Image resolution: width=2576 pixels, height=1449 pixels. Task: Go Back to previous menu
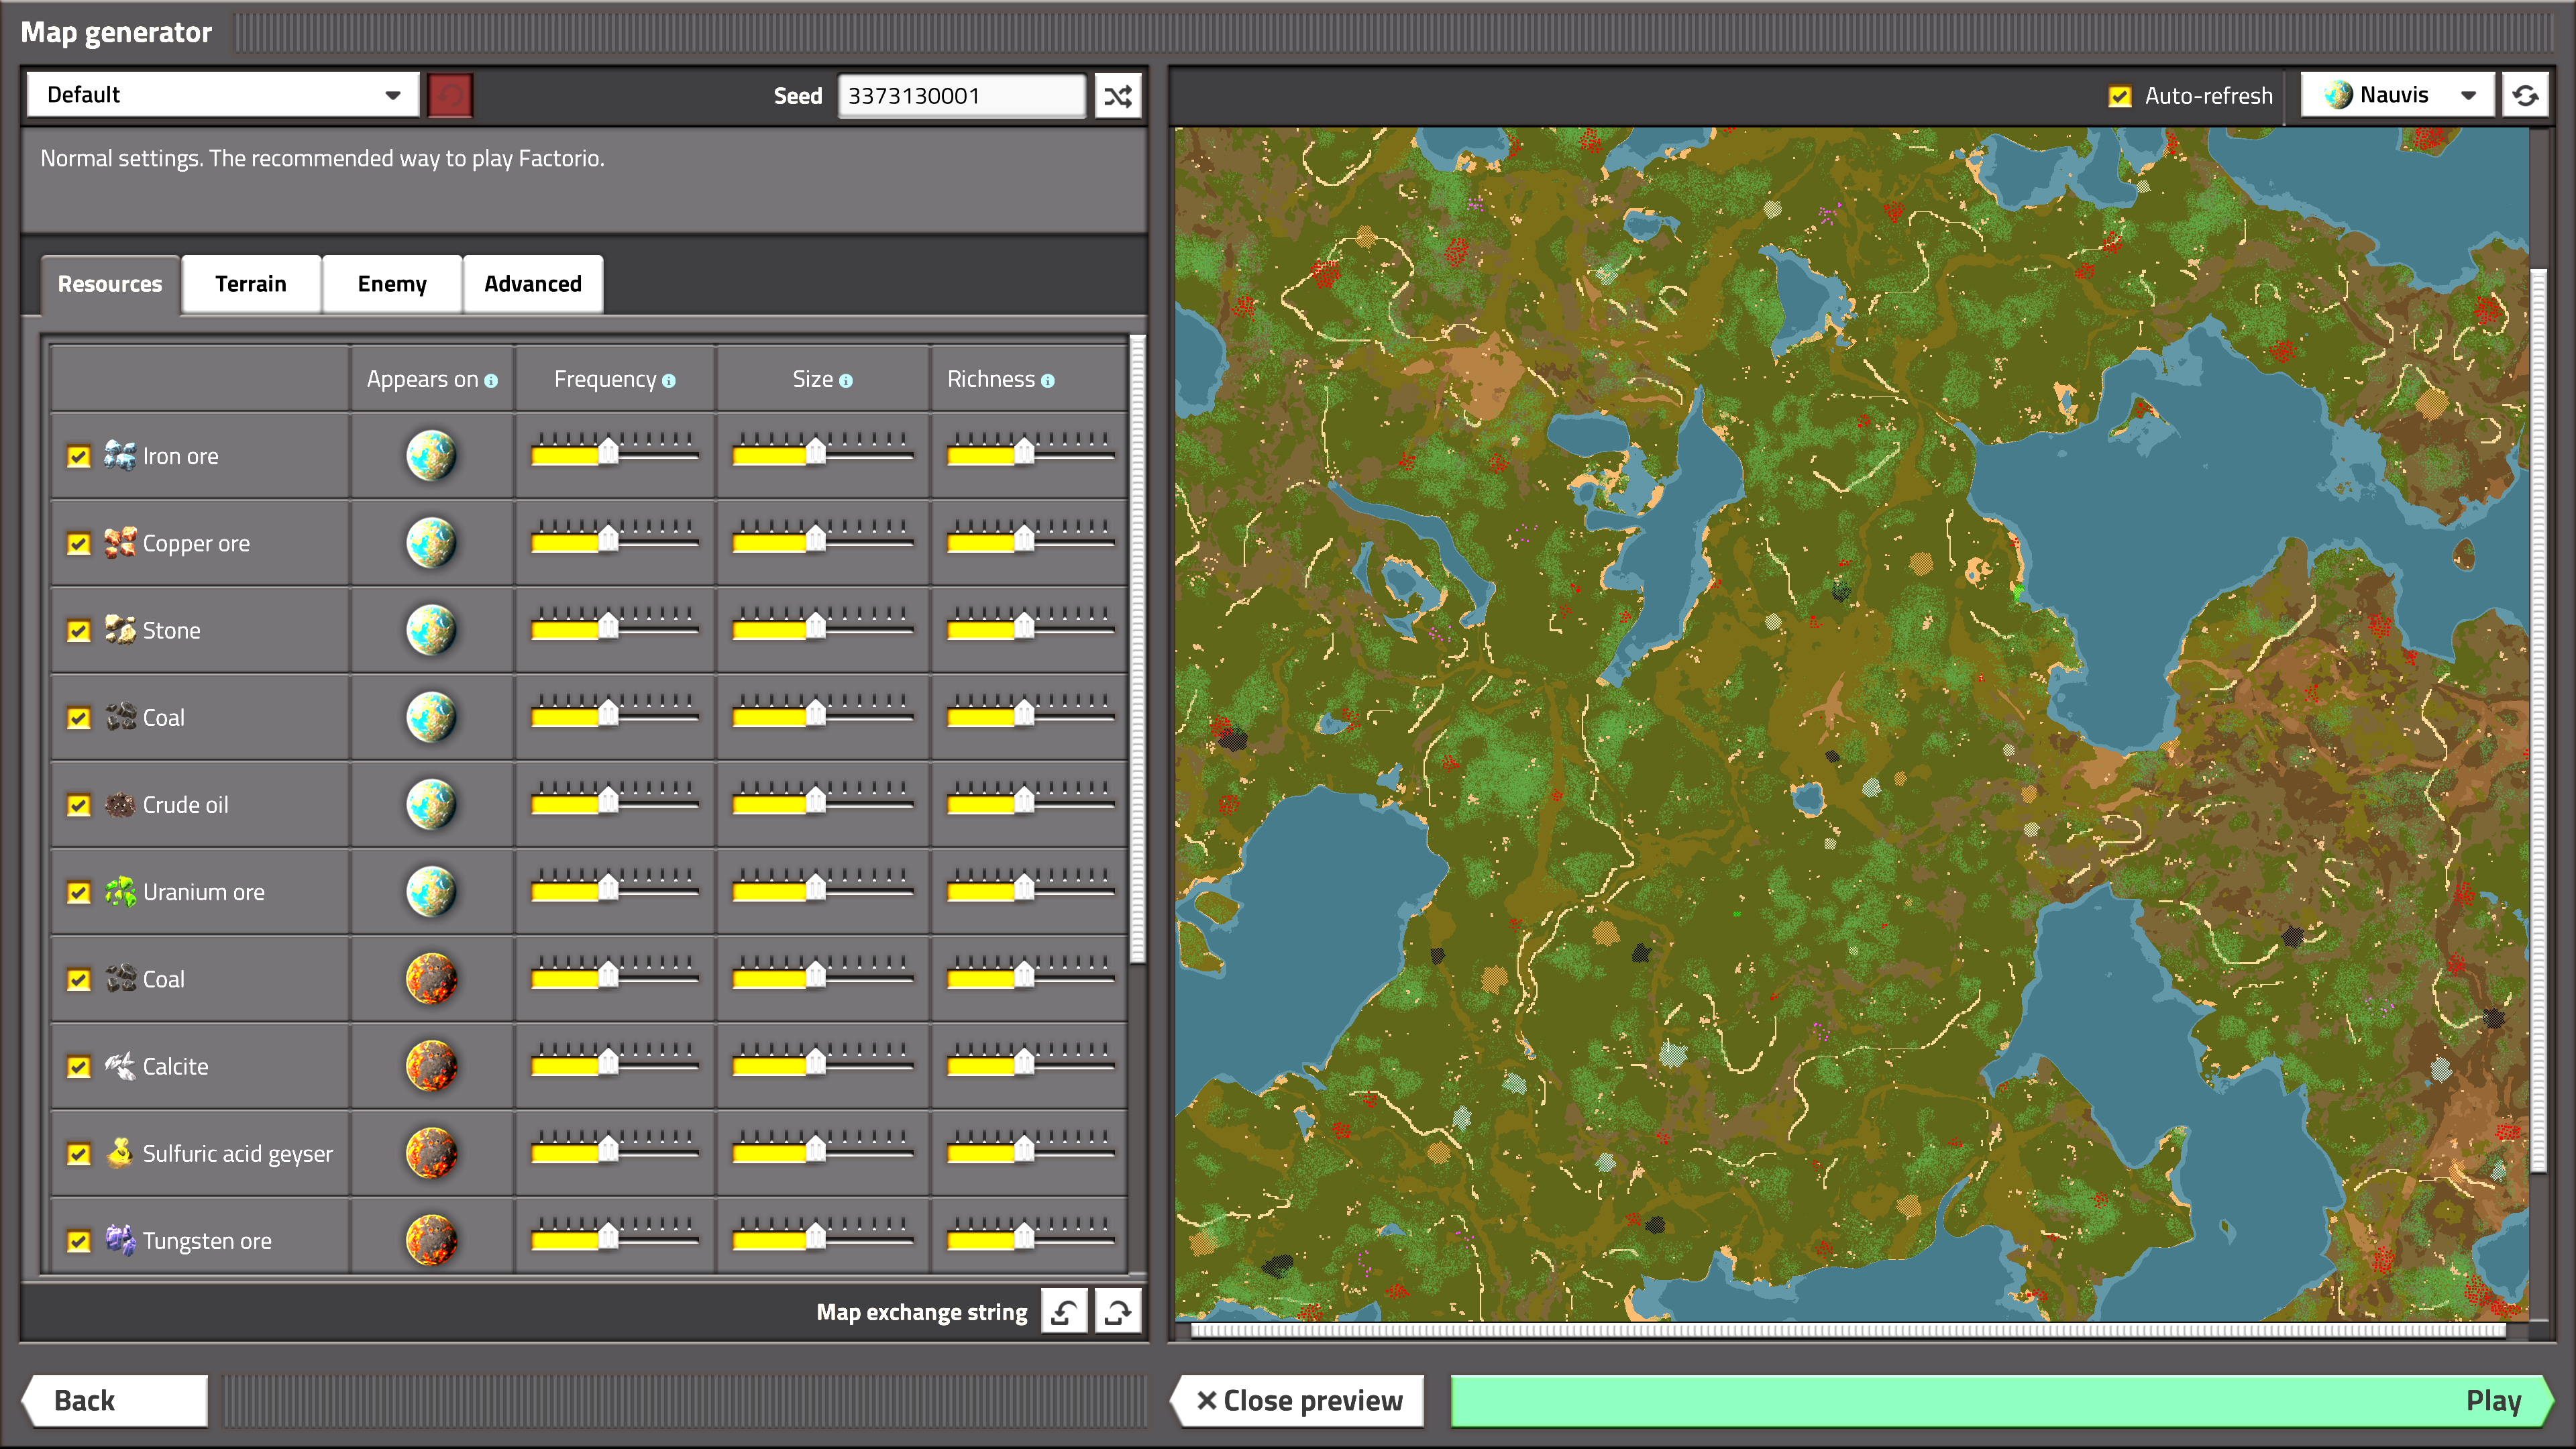pyautogui.click(x=115, y=1400)
